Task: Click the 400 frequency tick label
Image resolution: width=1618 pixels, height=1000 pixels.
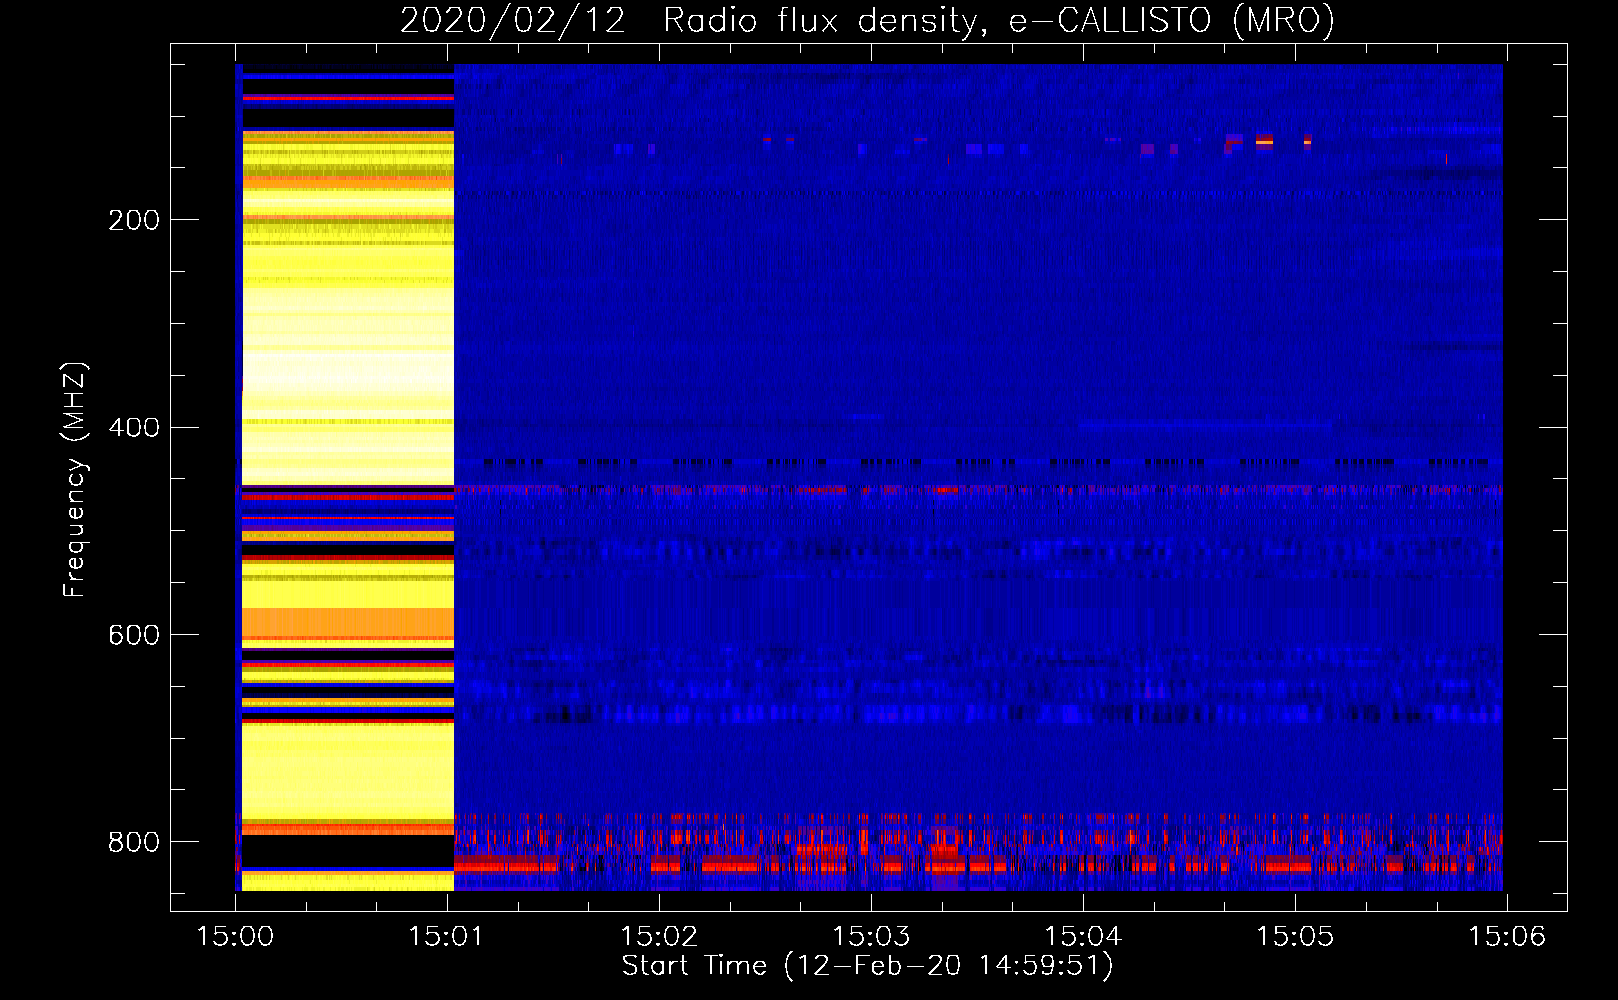Action: 134,428
